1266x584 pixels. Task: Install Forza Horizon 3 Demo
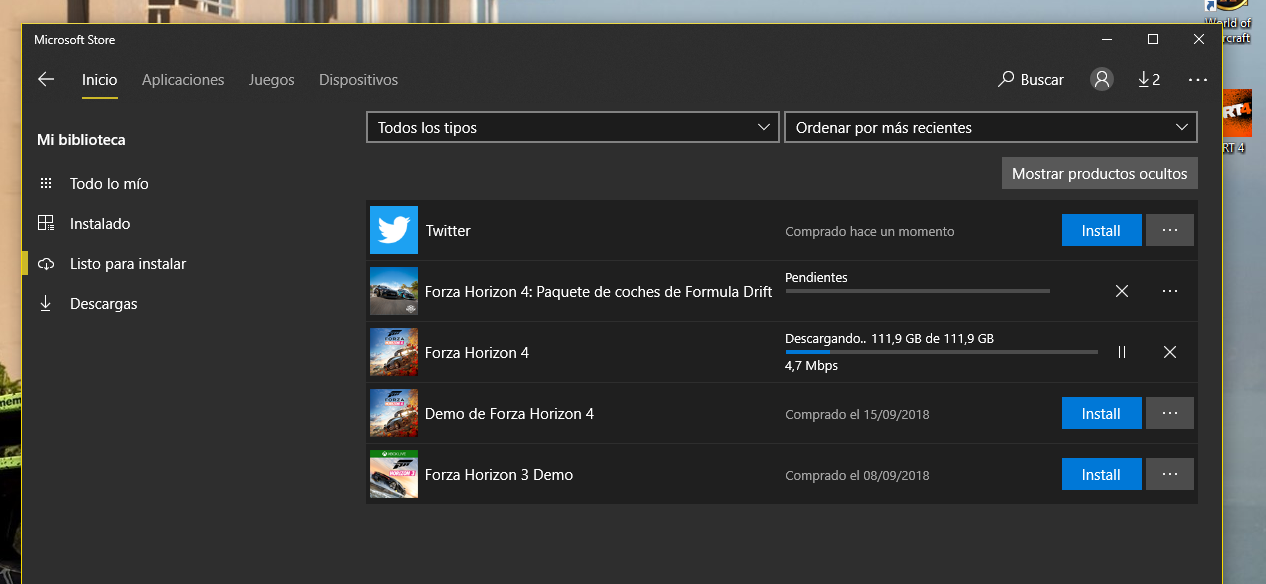pos(1101,475)
